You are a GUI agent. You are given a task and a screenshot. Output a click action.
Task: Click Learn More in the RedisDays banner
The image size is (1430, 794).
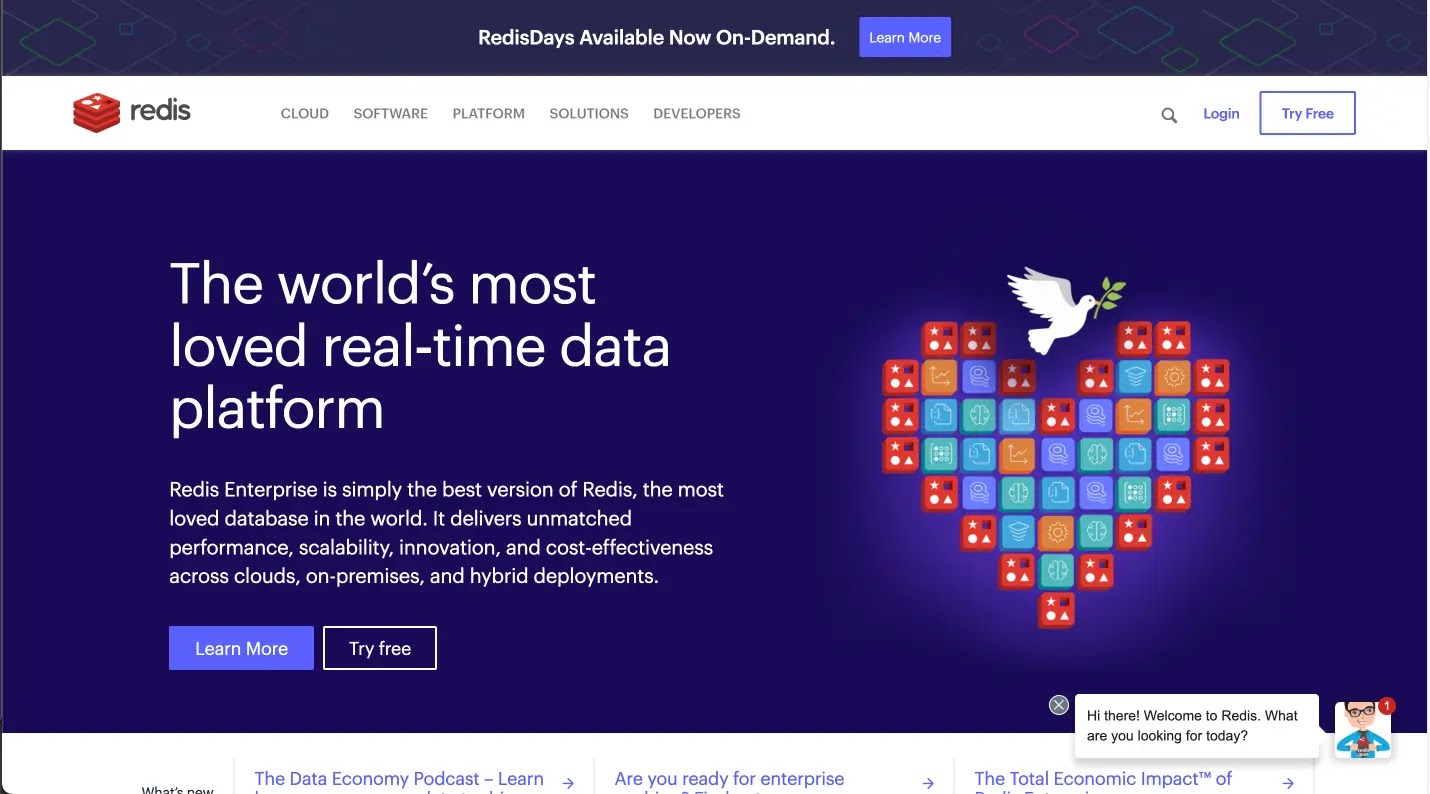[905, 37]
